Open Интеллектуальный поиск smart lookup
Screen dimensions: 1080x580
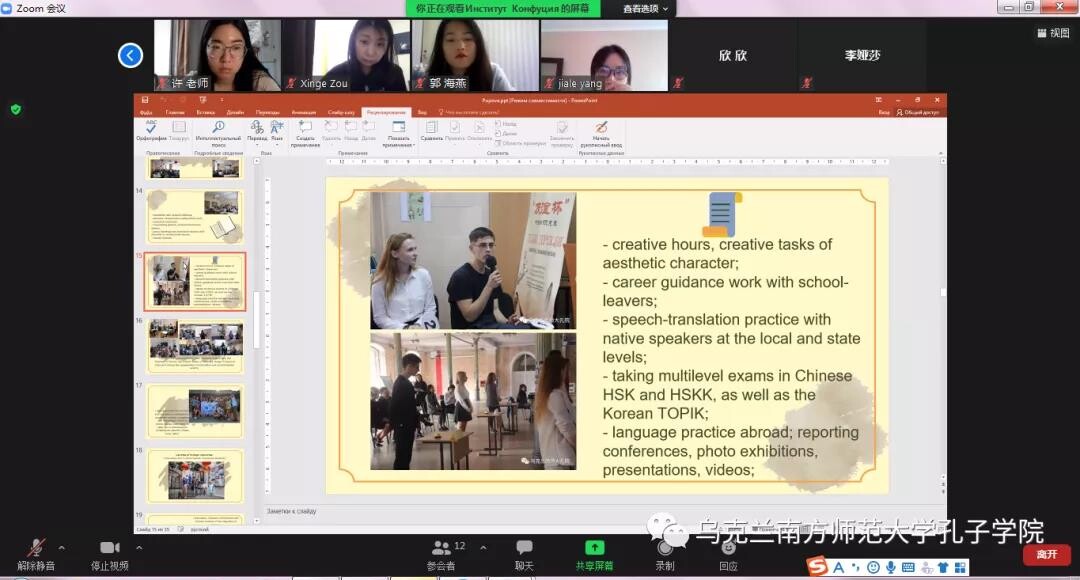[x=218, y=134]
